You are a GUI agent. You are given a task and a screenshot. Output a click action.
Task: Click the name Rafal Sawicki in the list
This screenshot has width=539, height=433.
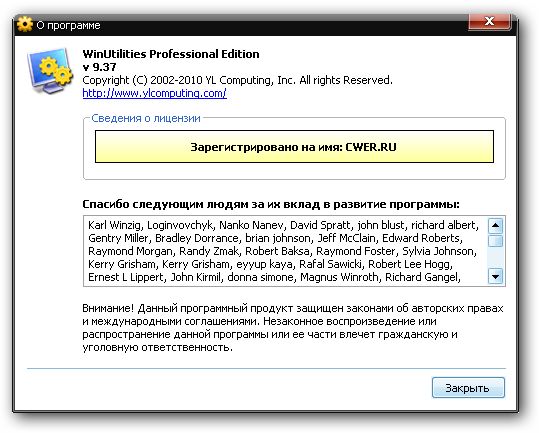[330, 264]
